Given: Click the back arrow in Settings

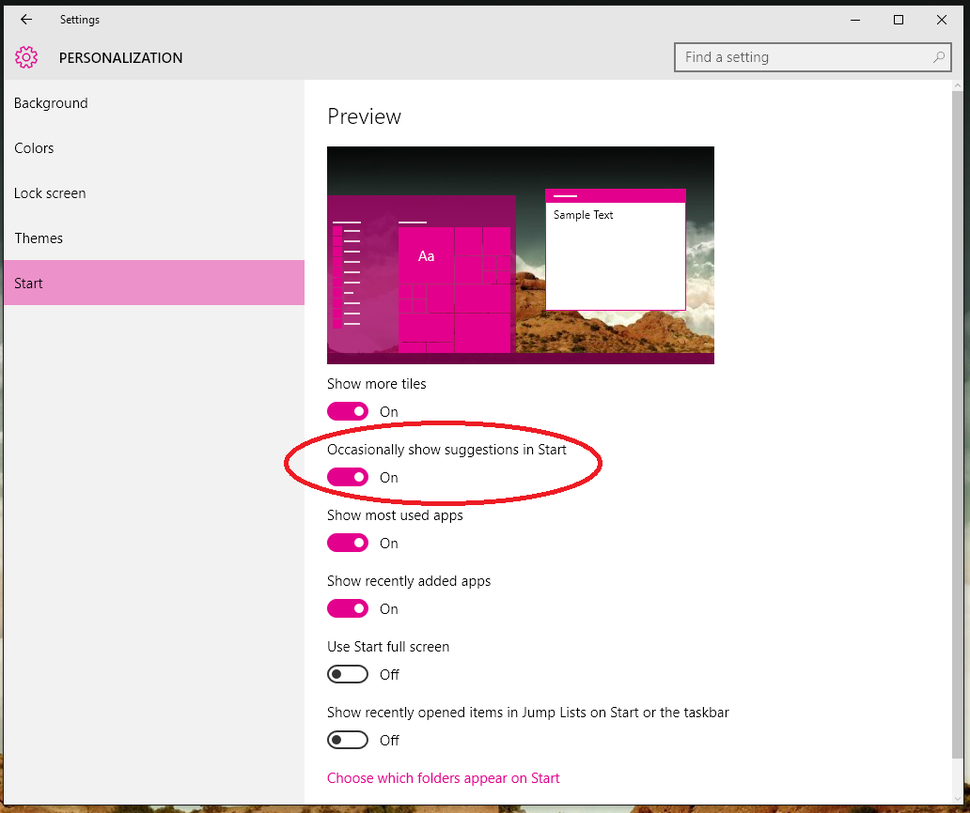Looking at the screenshot, I should [26, 20].
